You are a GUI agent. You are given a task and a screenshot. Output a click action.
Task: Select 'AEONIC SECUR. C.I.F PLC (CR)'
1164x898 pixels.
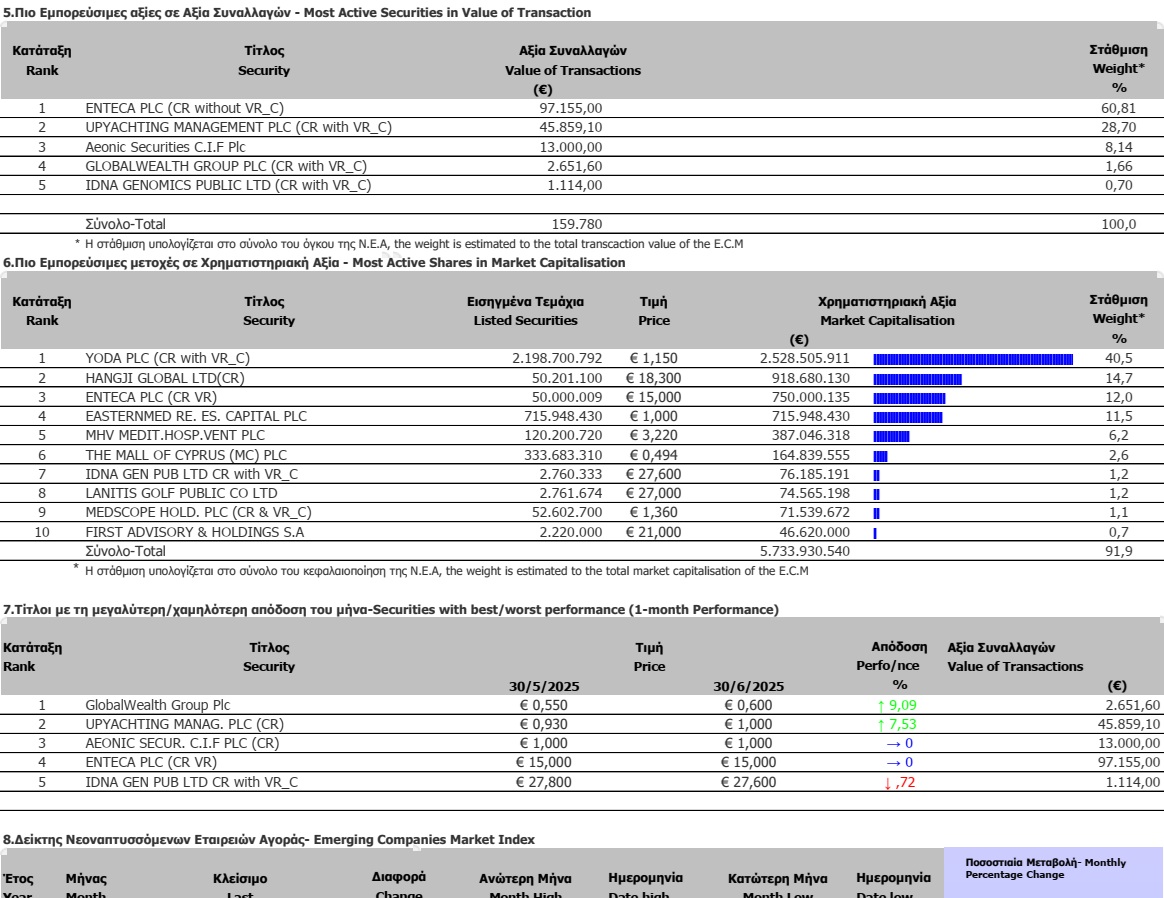tap(182, 744)
